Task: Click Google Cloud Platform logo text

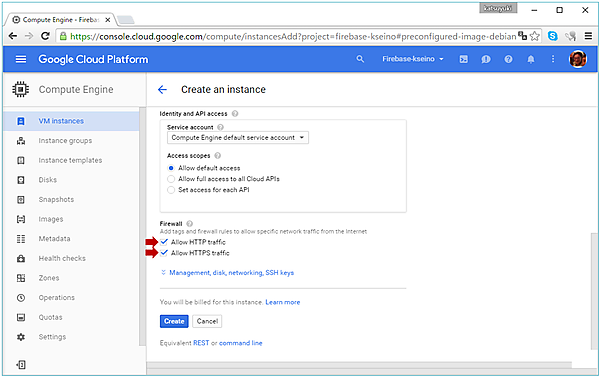Action: 93,59
